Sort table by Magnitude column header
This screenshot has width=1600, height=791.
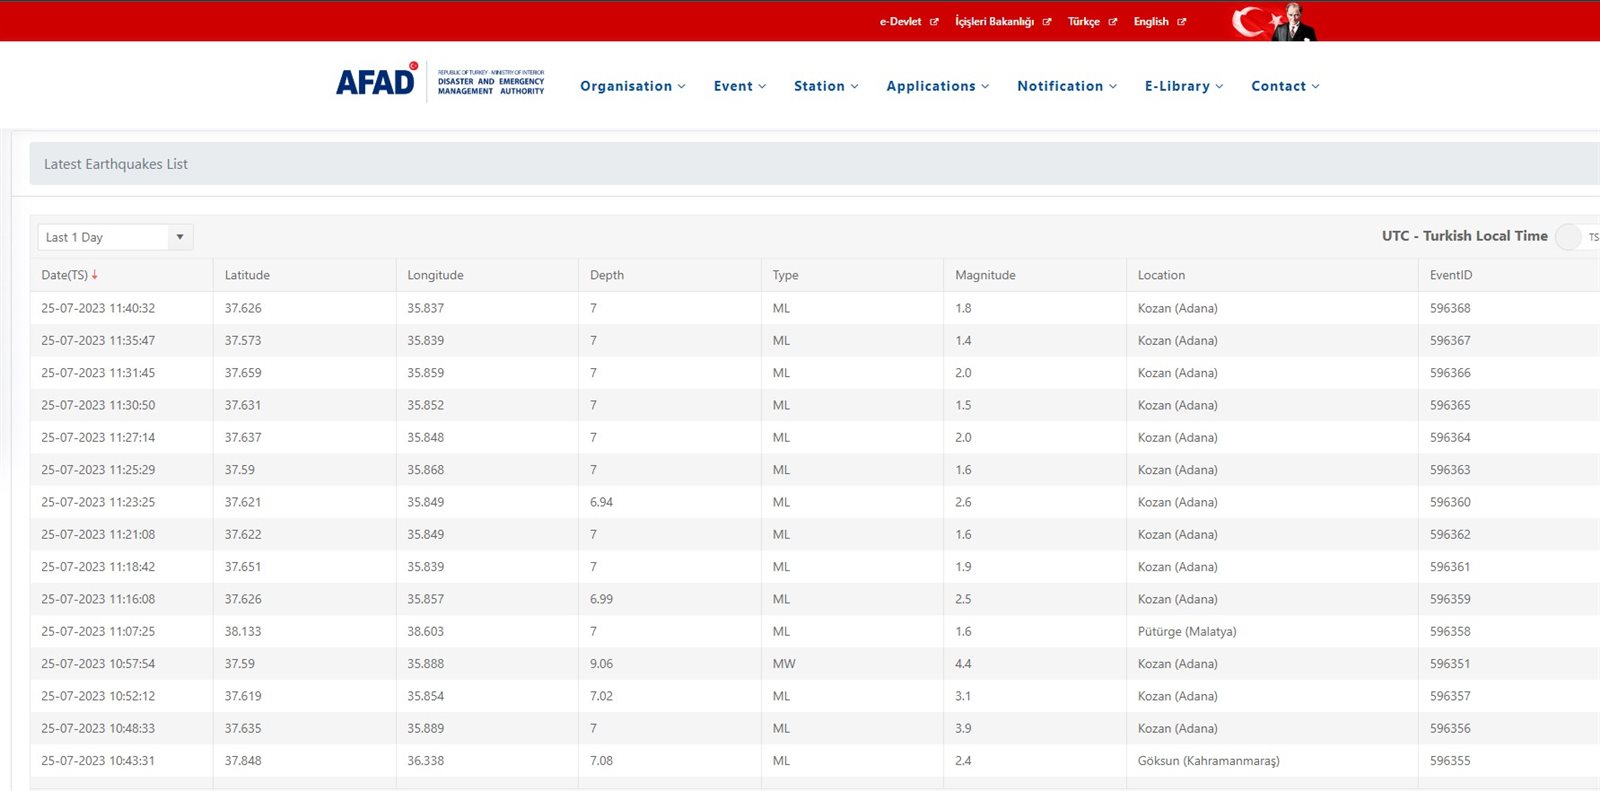coord(985,275)
